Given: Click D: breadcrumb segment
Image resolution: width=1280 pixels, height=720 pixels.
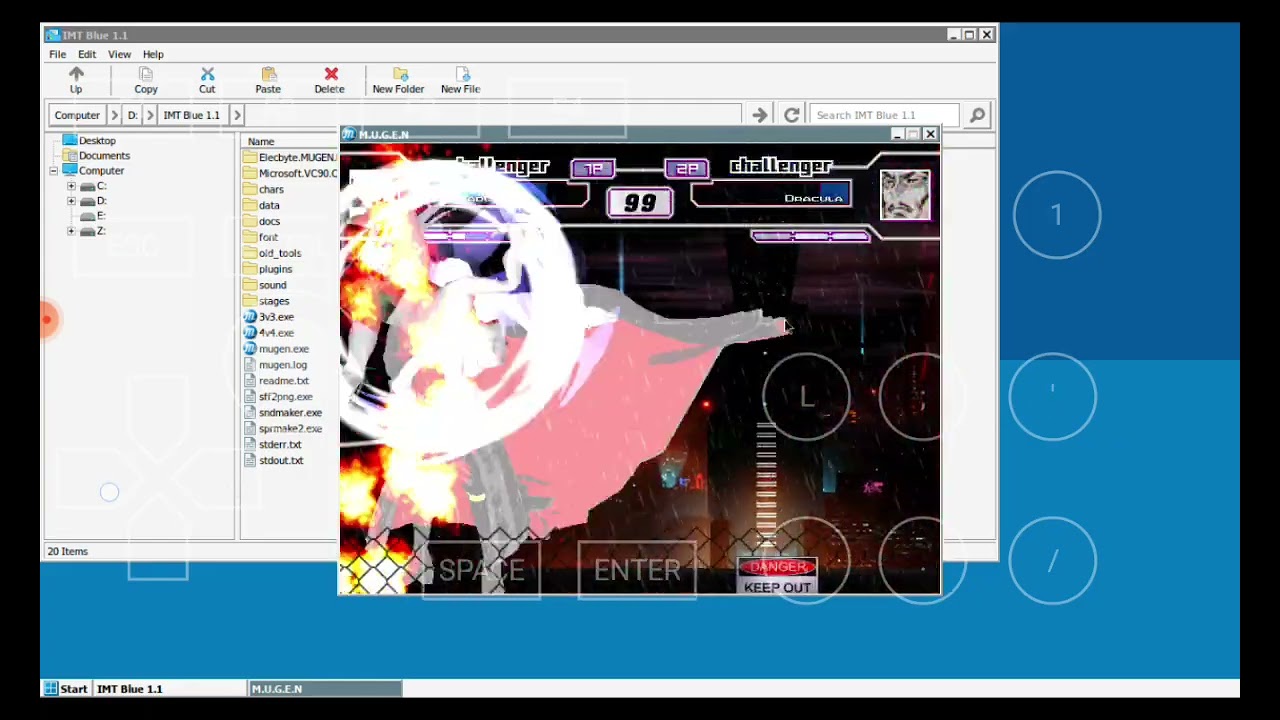Looking at the screenshot, I should (132, 115).
